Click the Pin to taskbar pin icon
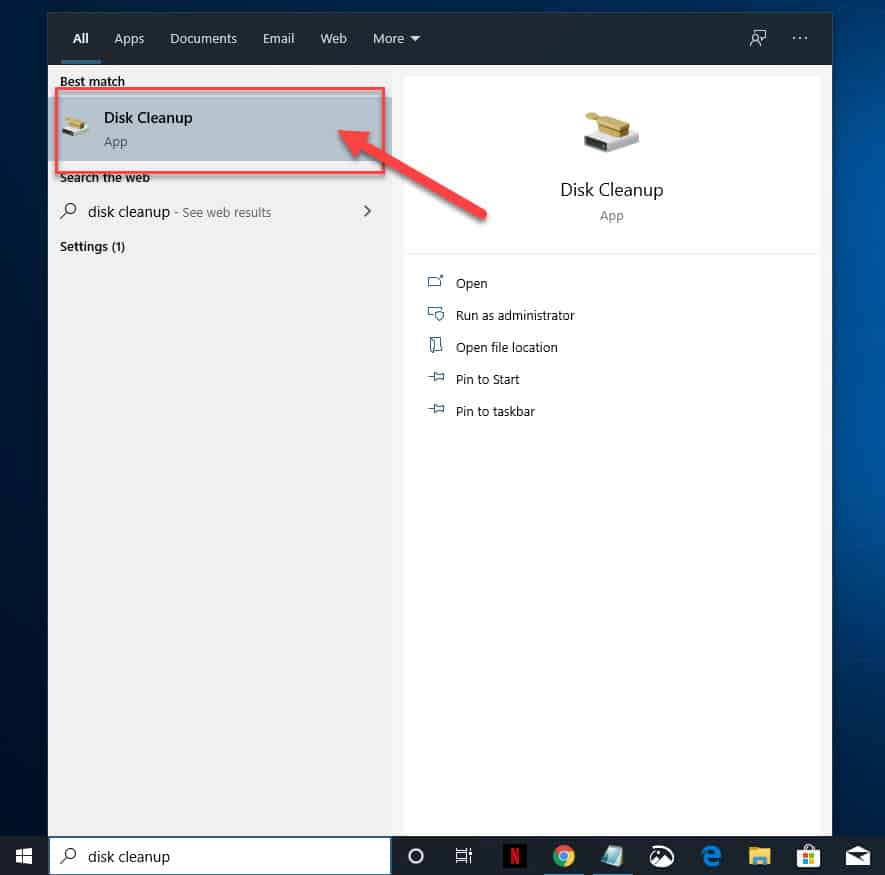Image resolution: width=885 pixels, height=875 pixels. [x=436, y=409]
